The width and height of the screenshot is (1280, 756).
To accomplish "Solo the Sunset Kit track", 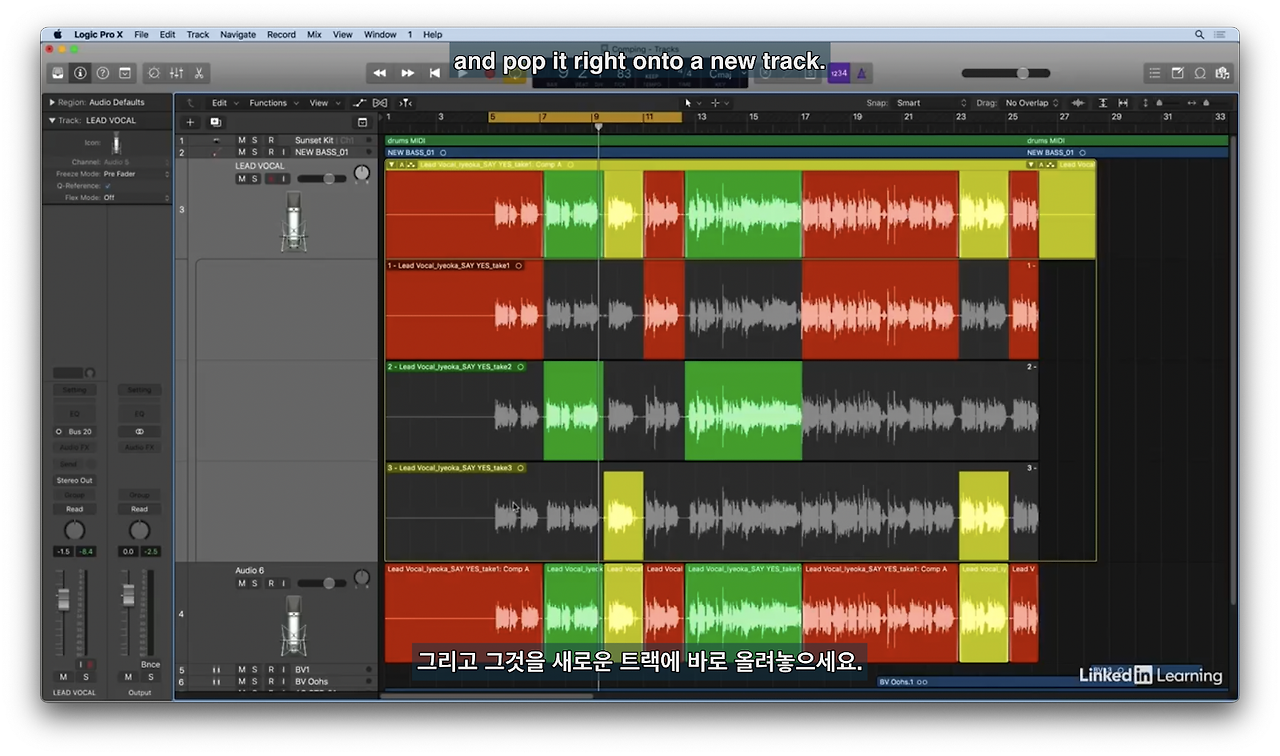I will [254, 140].
